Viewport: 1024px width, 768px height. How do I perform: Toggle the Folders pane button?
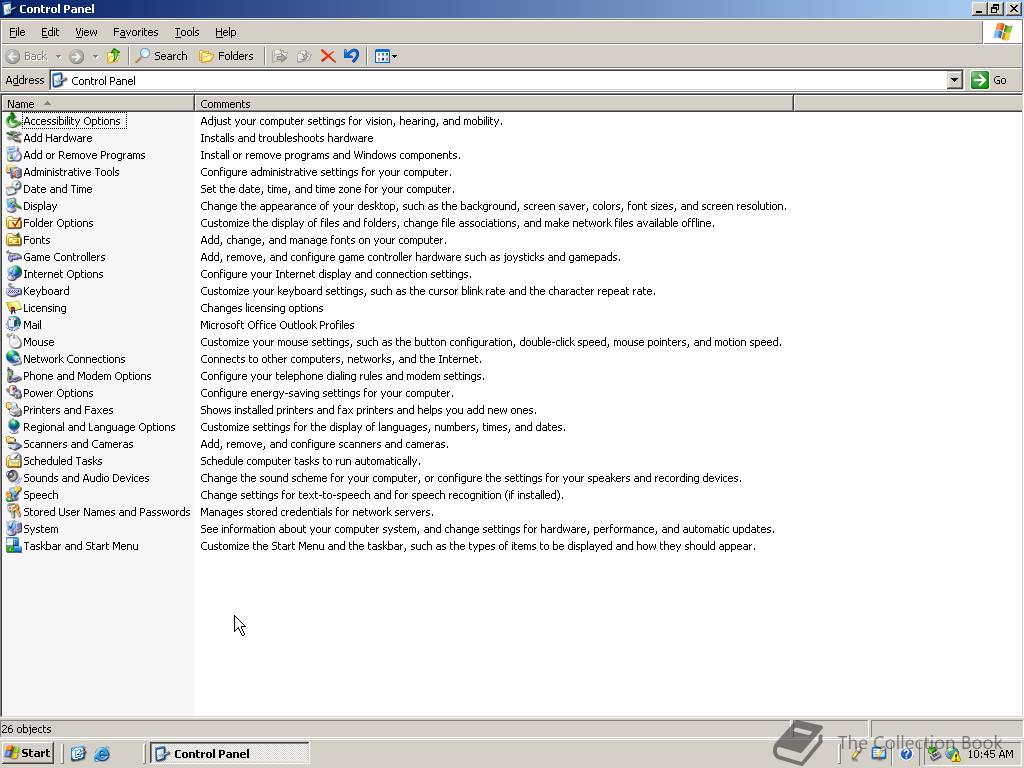tap(226, 56)
